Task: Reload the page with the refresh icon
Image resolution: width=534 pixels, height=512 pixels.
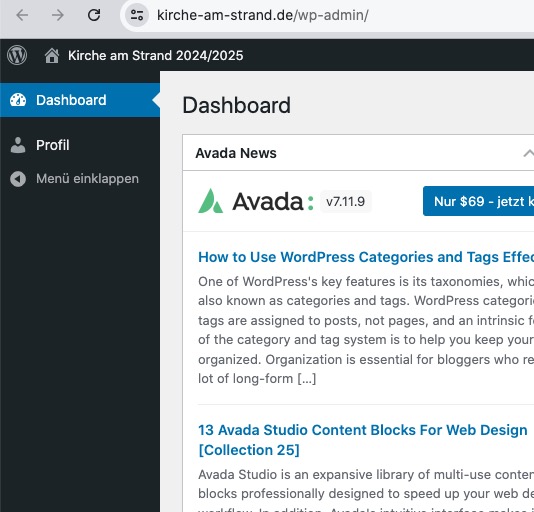Action: (x=94, y=15)
